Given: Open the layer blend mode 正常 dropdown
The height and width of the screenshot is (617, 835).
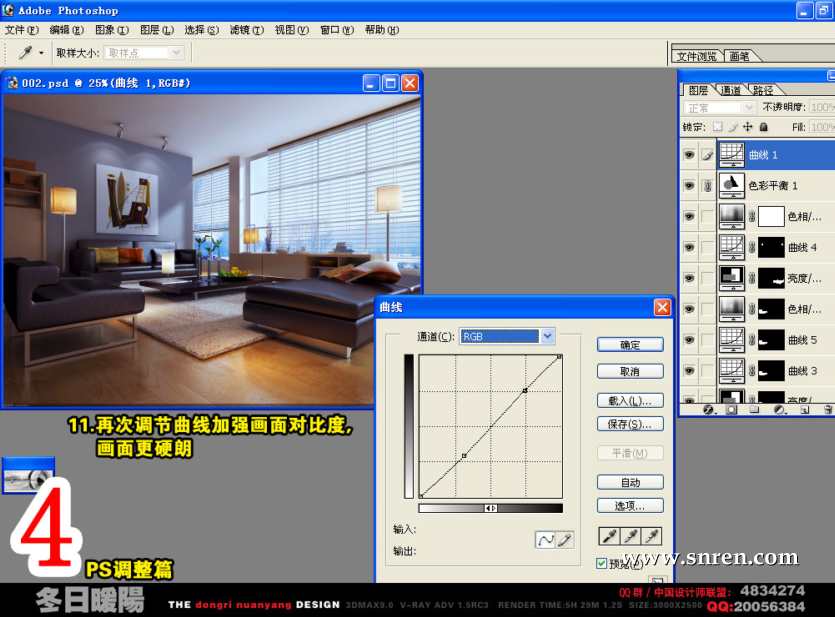Looking at the screenshot, I should tap(719, 107).
